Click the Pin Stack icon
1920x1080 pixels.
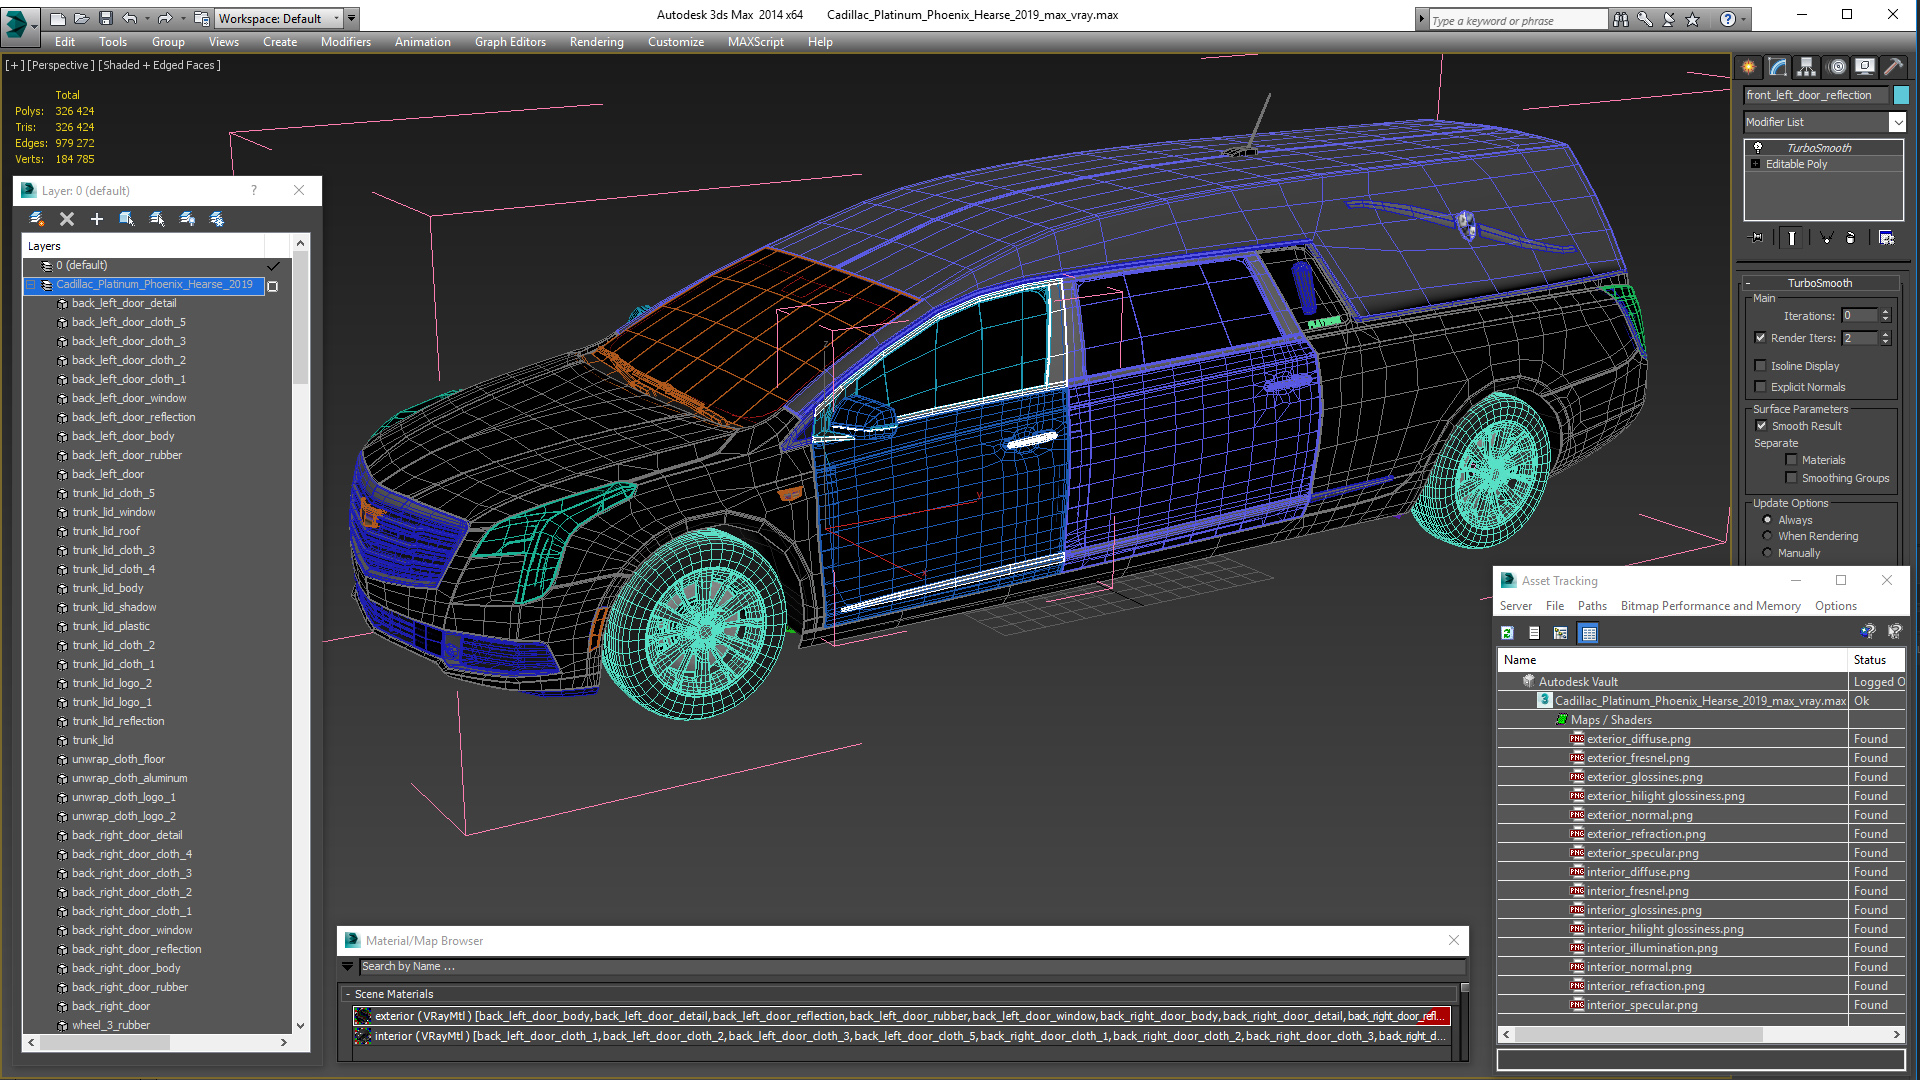click(1757, 238)
